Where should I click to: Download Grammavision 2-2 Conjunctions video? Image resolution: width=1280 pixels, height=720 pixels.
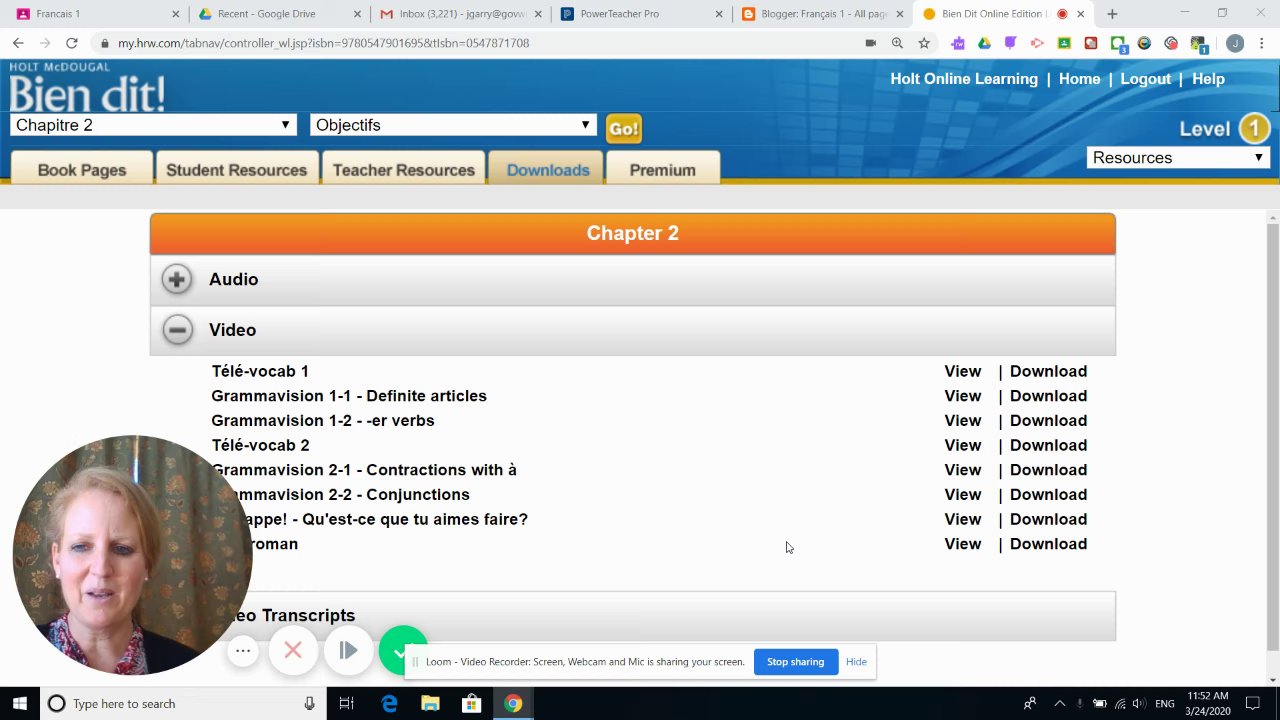[1048, 495]
